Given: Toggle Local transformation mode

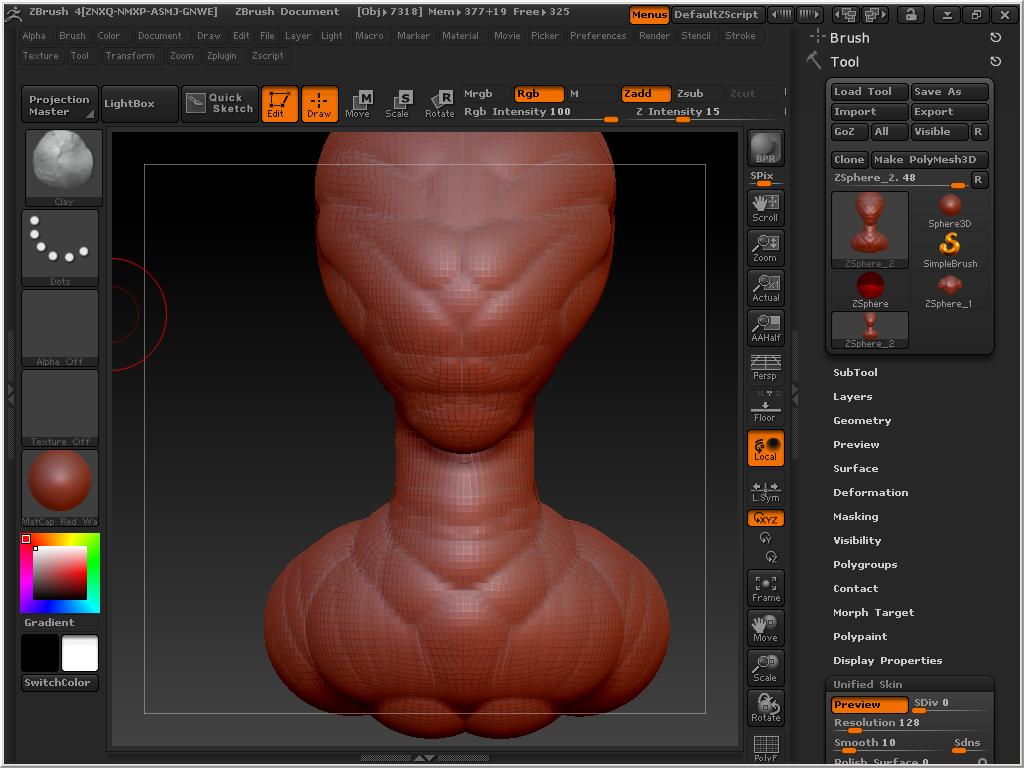Looking at the screenshot, I should pyautogui.click(x=765, y=449).
